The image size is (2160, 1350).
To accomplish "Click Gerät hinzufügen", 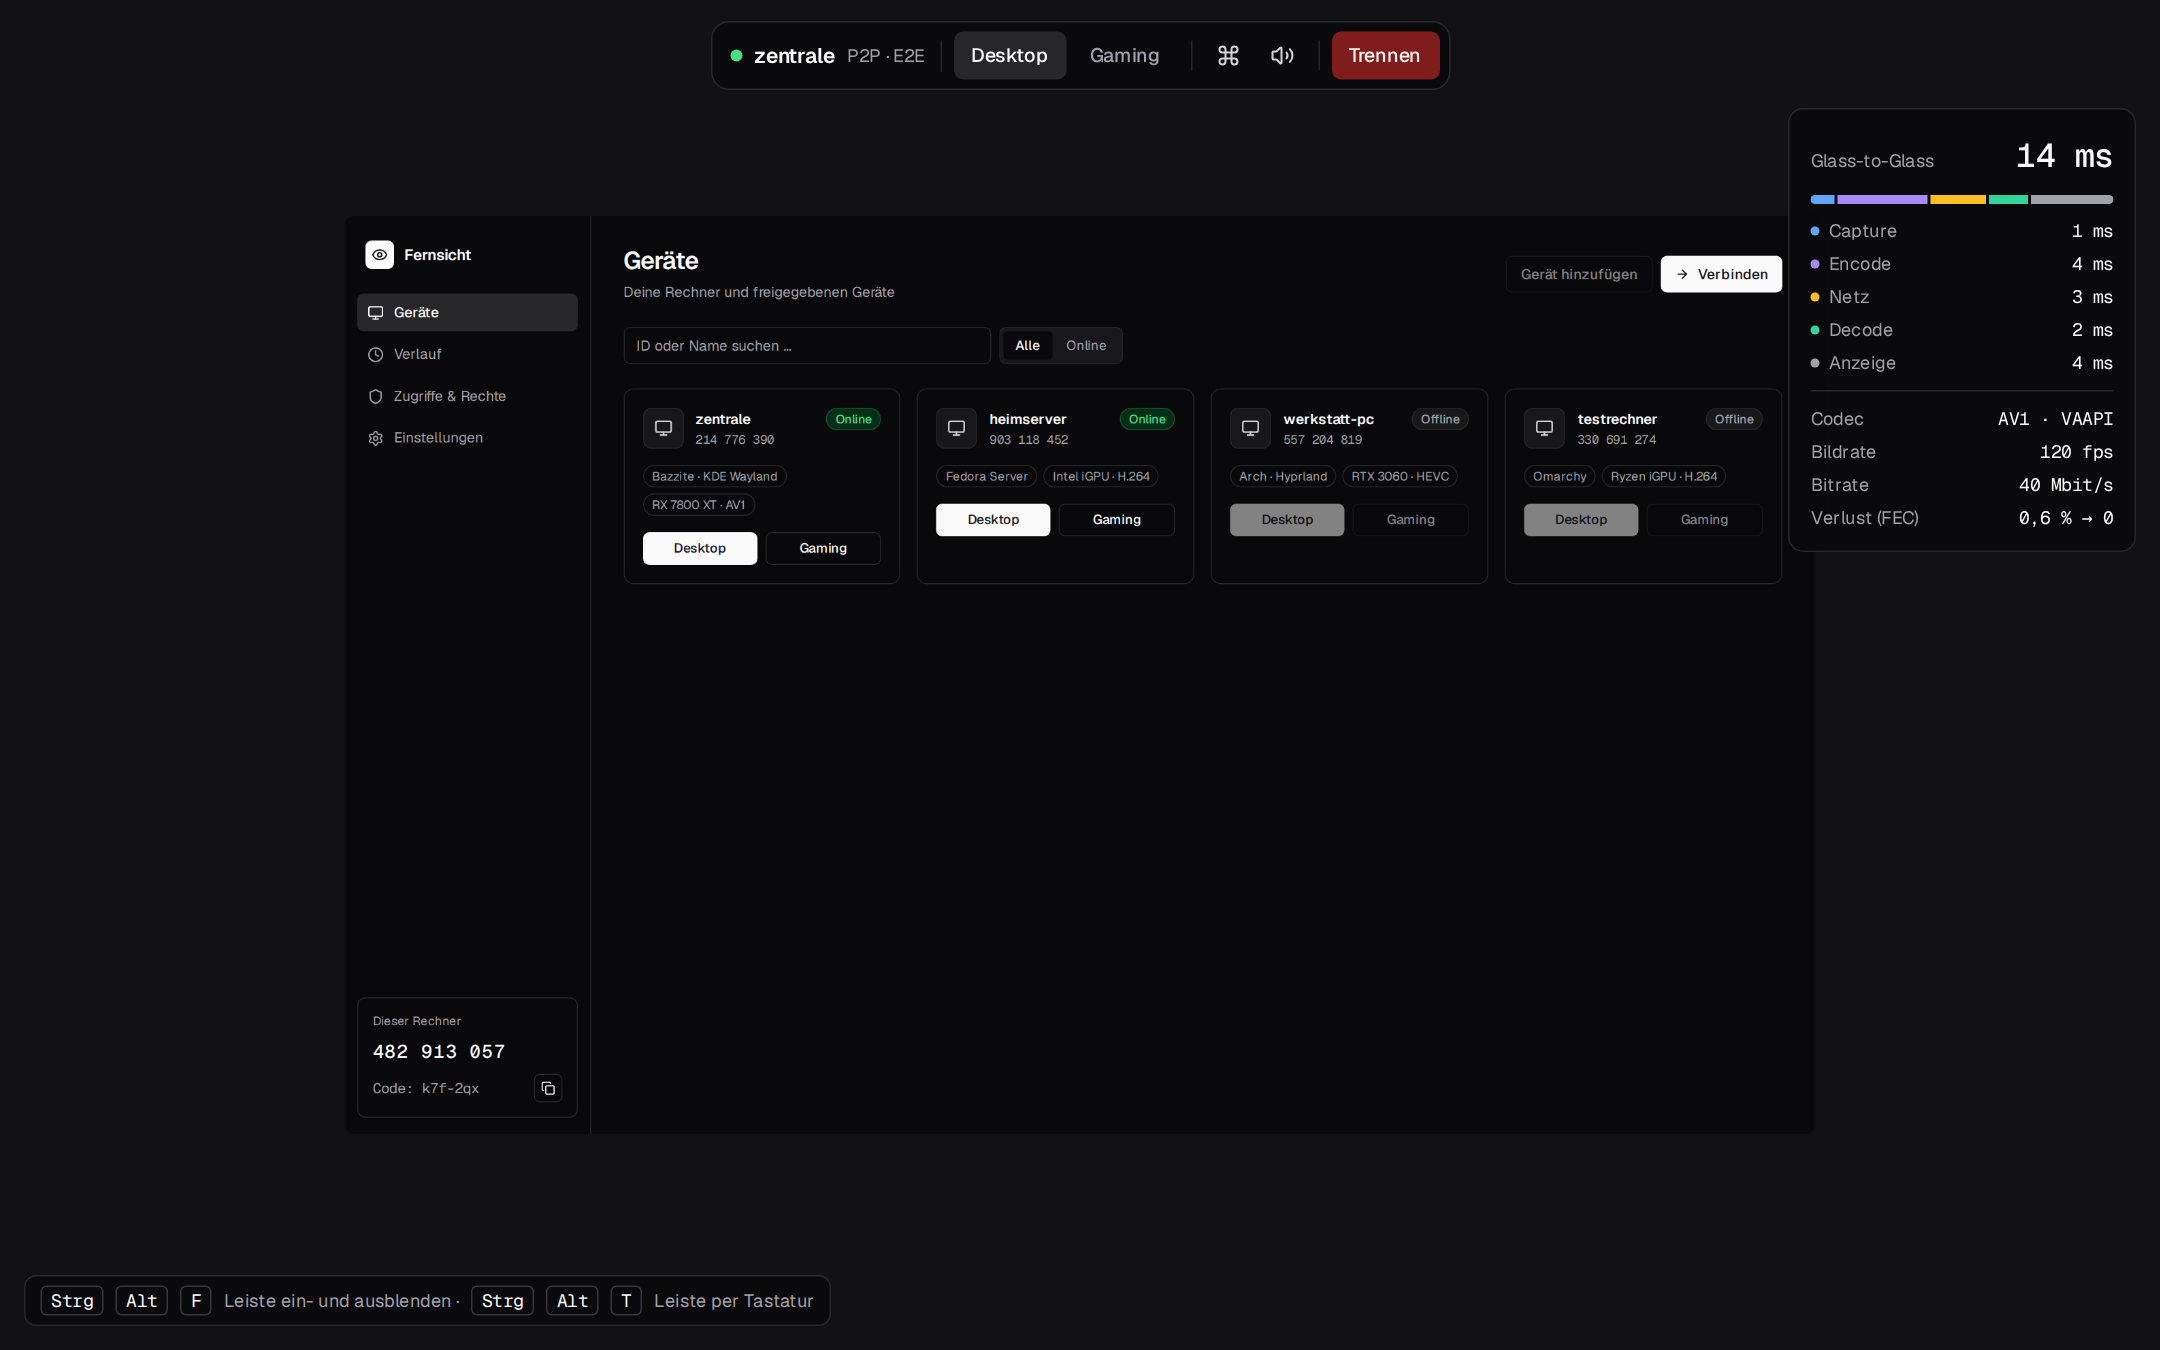I will point(1579,274).
